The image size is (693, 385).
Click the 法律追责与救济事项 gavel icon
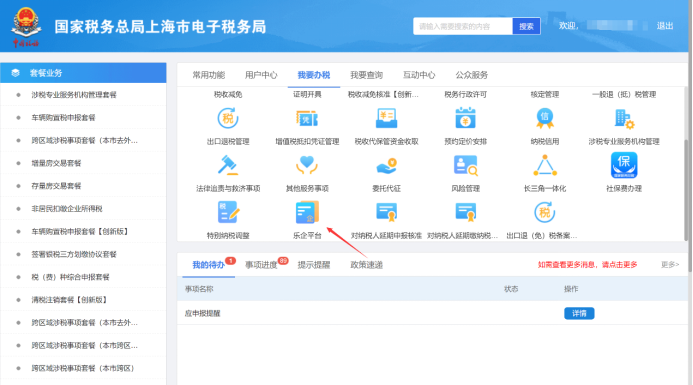pyautogui.click(x=228, y=165)
